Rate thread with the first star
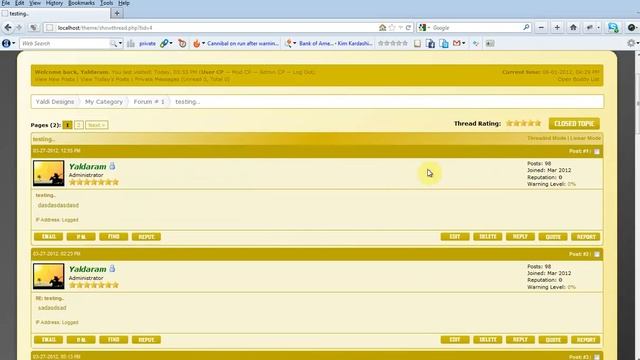 pos(509,123)
